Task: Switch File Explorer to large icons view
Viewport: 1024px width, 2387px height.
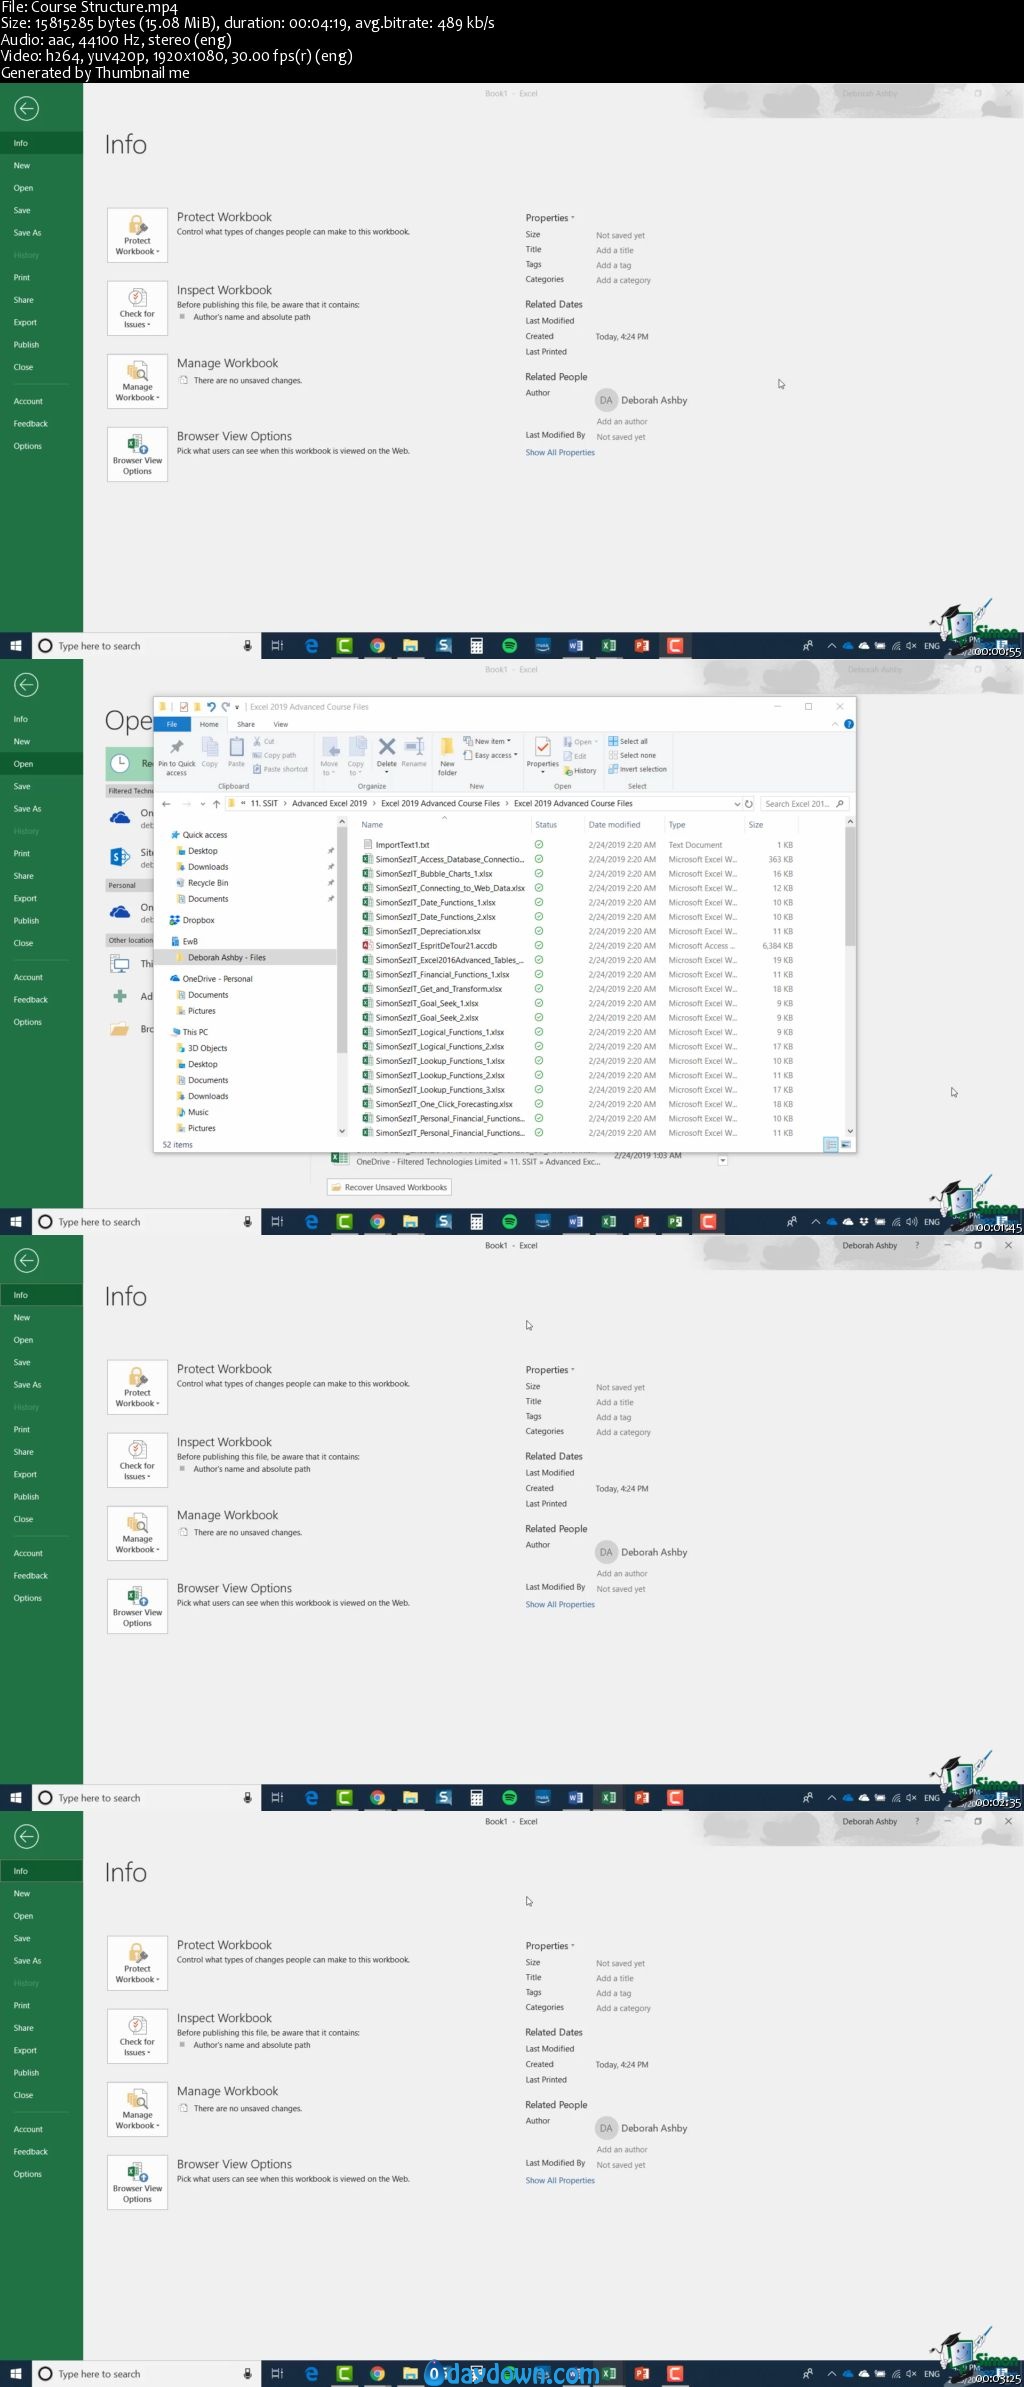Action: [x=846, y=1144]
